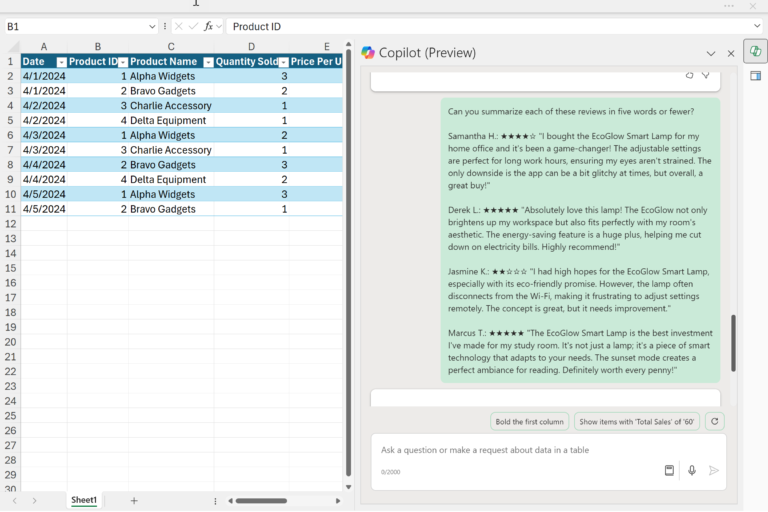The image size is (768, 512).
Task: Select row 5 header
Action: [x=10, y=121]
